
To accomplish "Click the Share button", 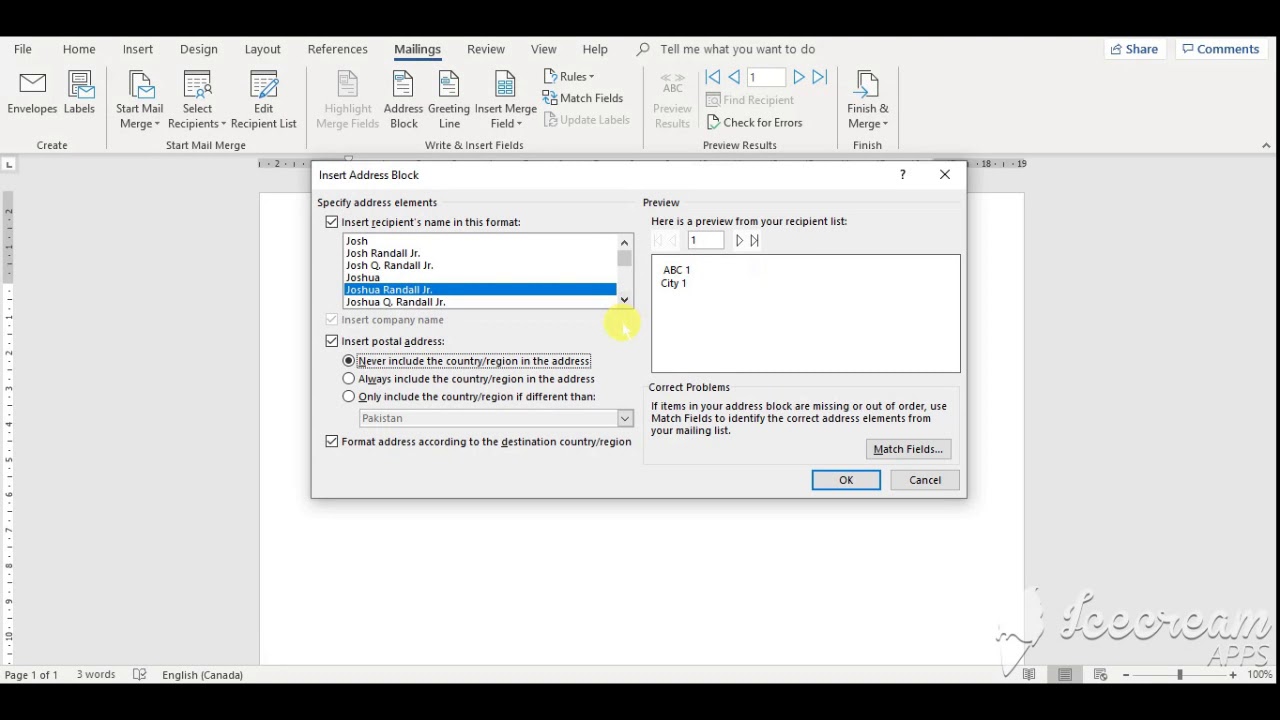I will (x=1133, y=49).
